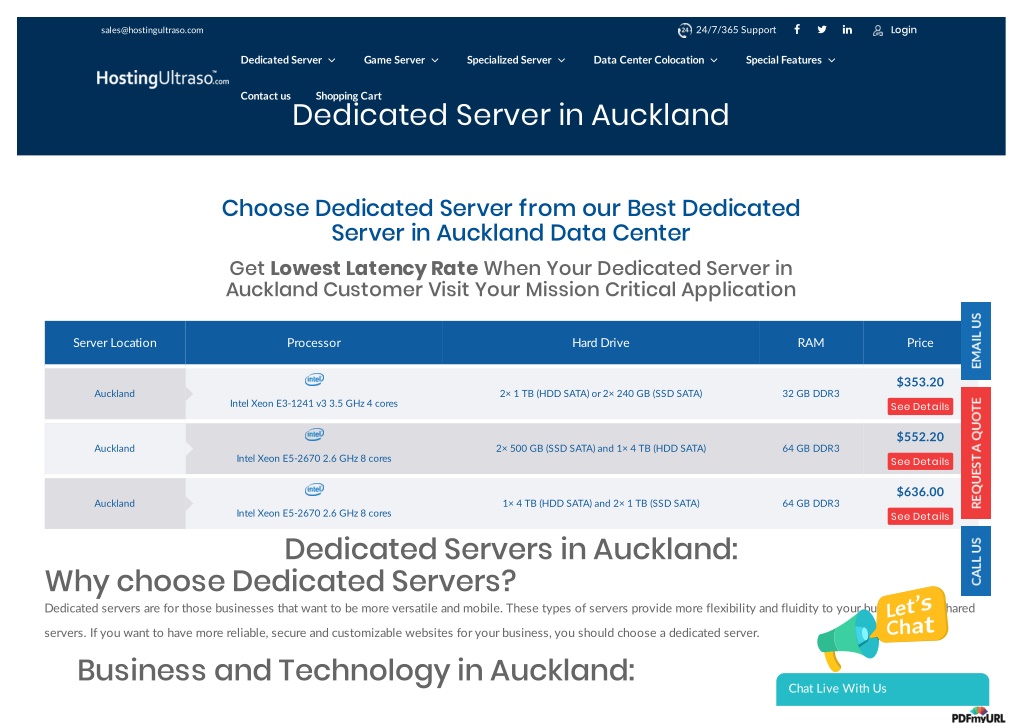Open the Dedicated Server menu
The image size is (1024, 723).
coord(281,60)
